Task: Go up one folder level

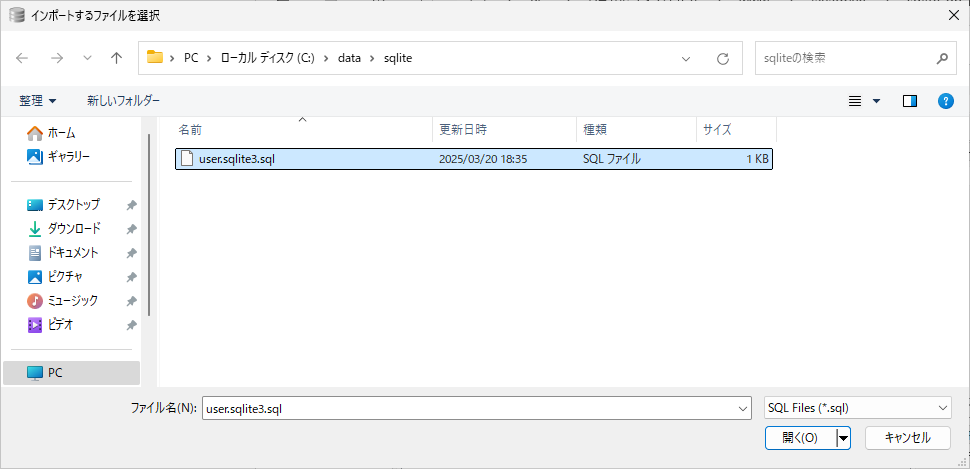Action: click(x=116, y=59)
